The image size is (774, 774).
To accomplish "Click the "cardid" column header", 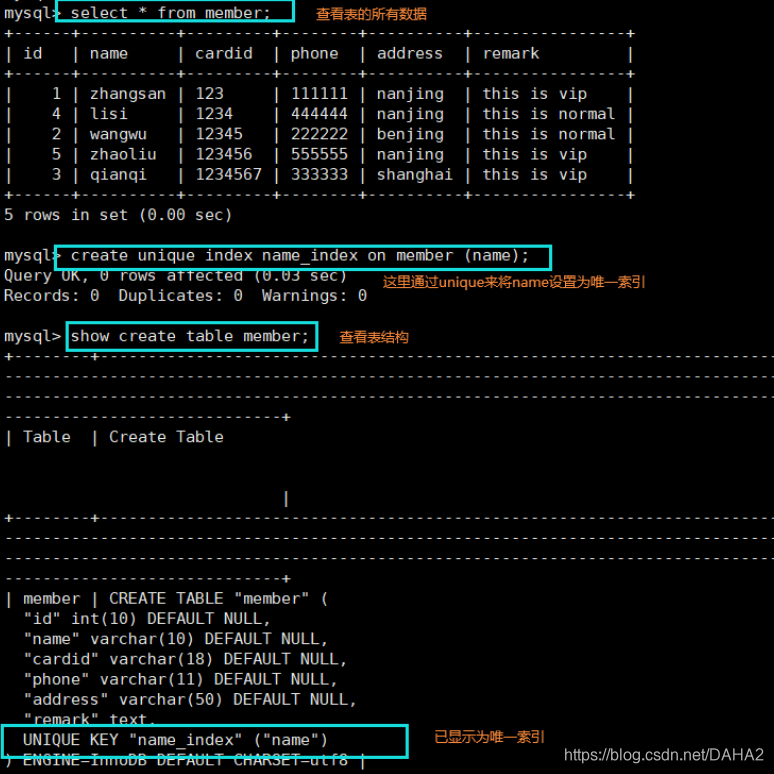I will click(224, 53).
